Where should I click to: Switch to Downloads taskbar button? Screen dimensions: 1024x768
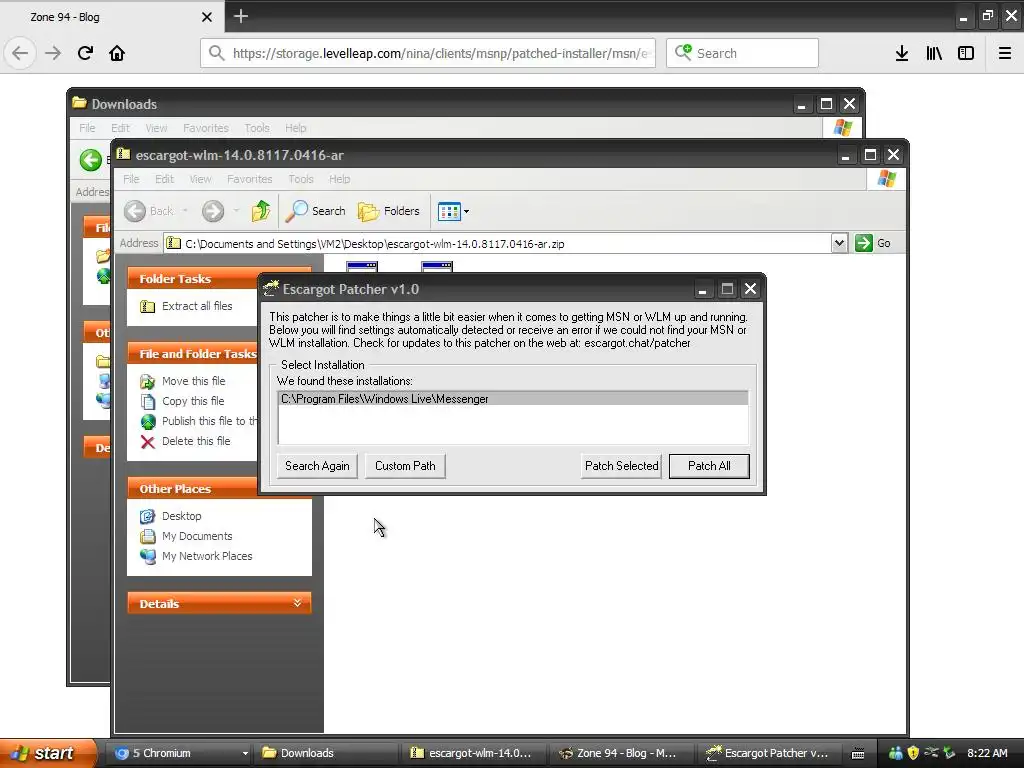(x=326, y=753)
